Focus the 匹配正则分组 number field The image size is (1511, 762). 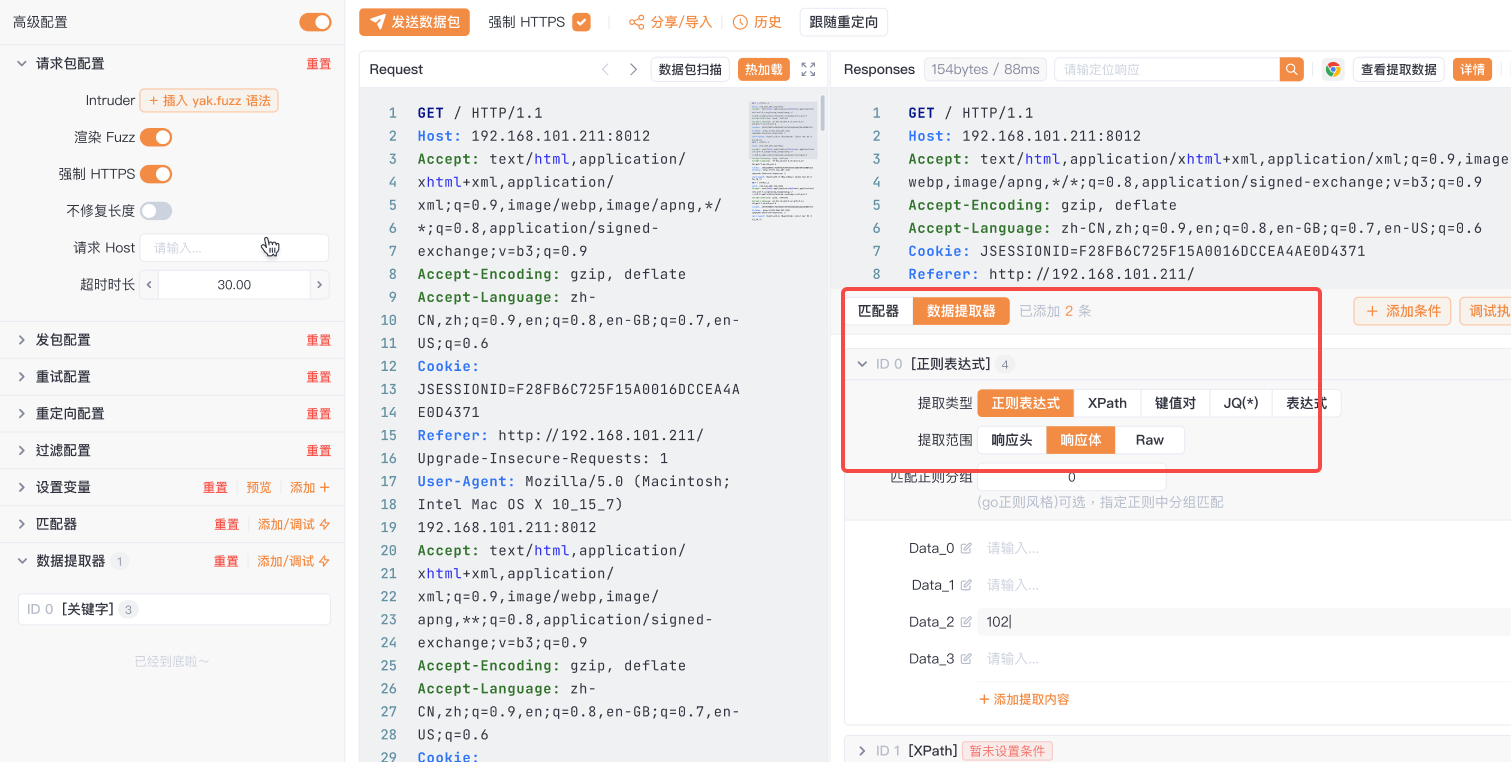point(1072,478)
